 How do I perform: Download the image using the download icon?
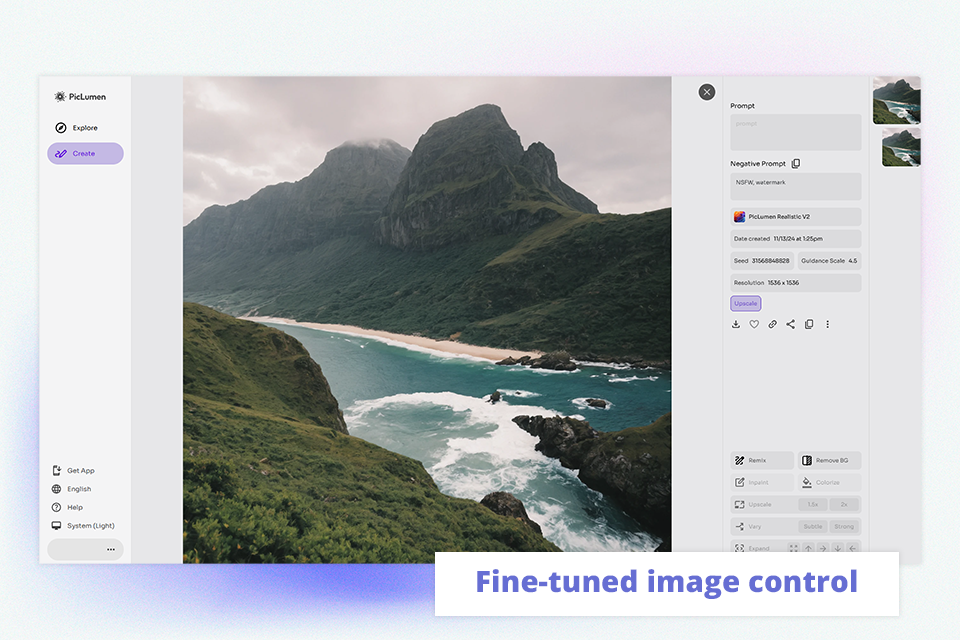click(736, 324)
